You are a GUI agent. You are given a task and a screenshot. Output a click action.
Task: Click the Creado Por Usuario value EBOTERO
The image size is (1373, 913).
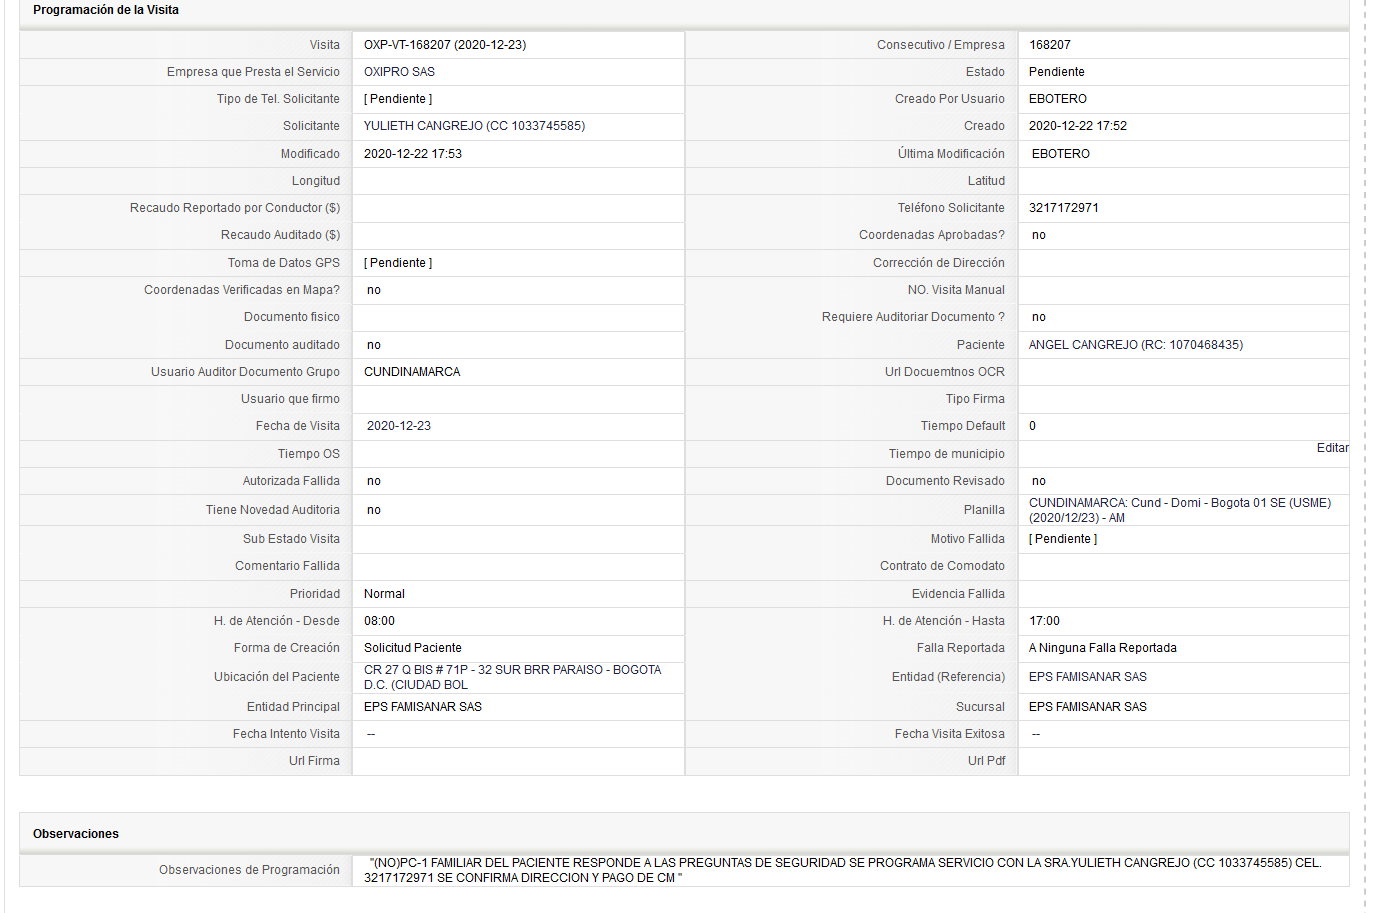1058,99
